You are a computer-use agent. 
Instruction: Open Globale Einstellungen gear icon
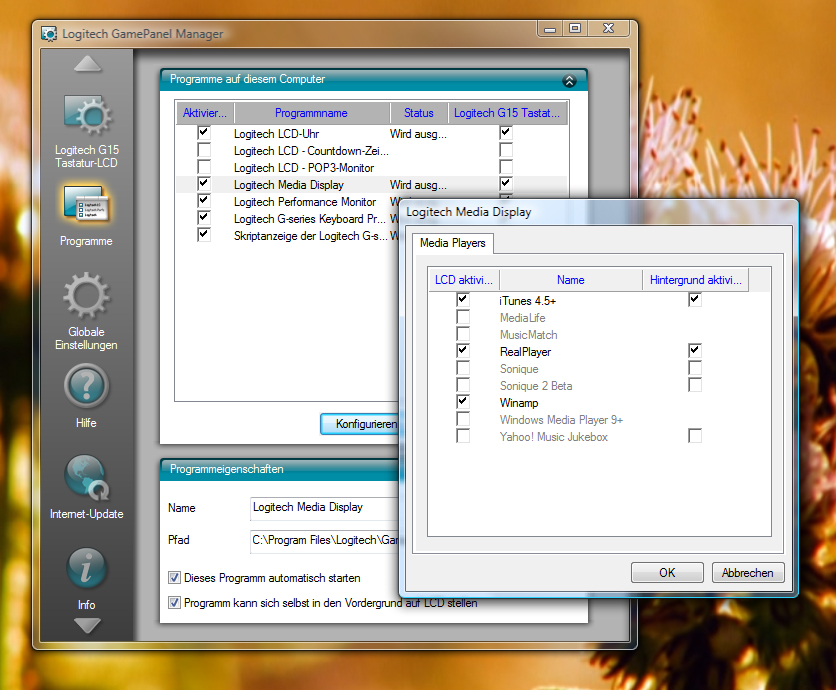pos(86,296)
